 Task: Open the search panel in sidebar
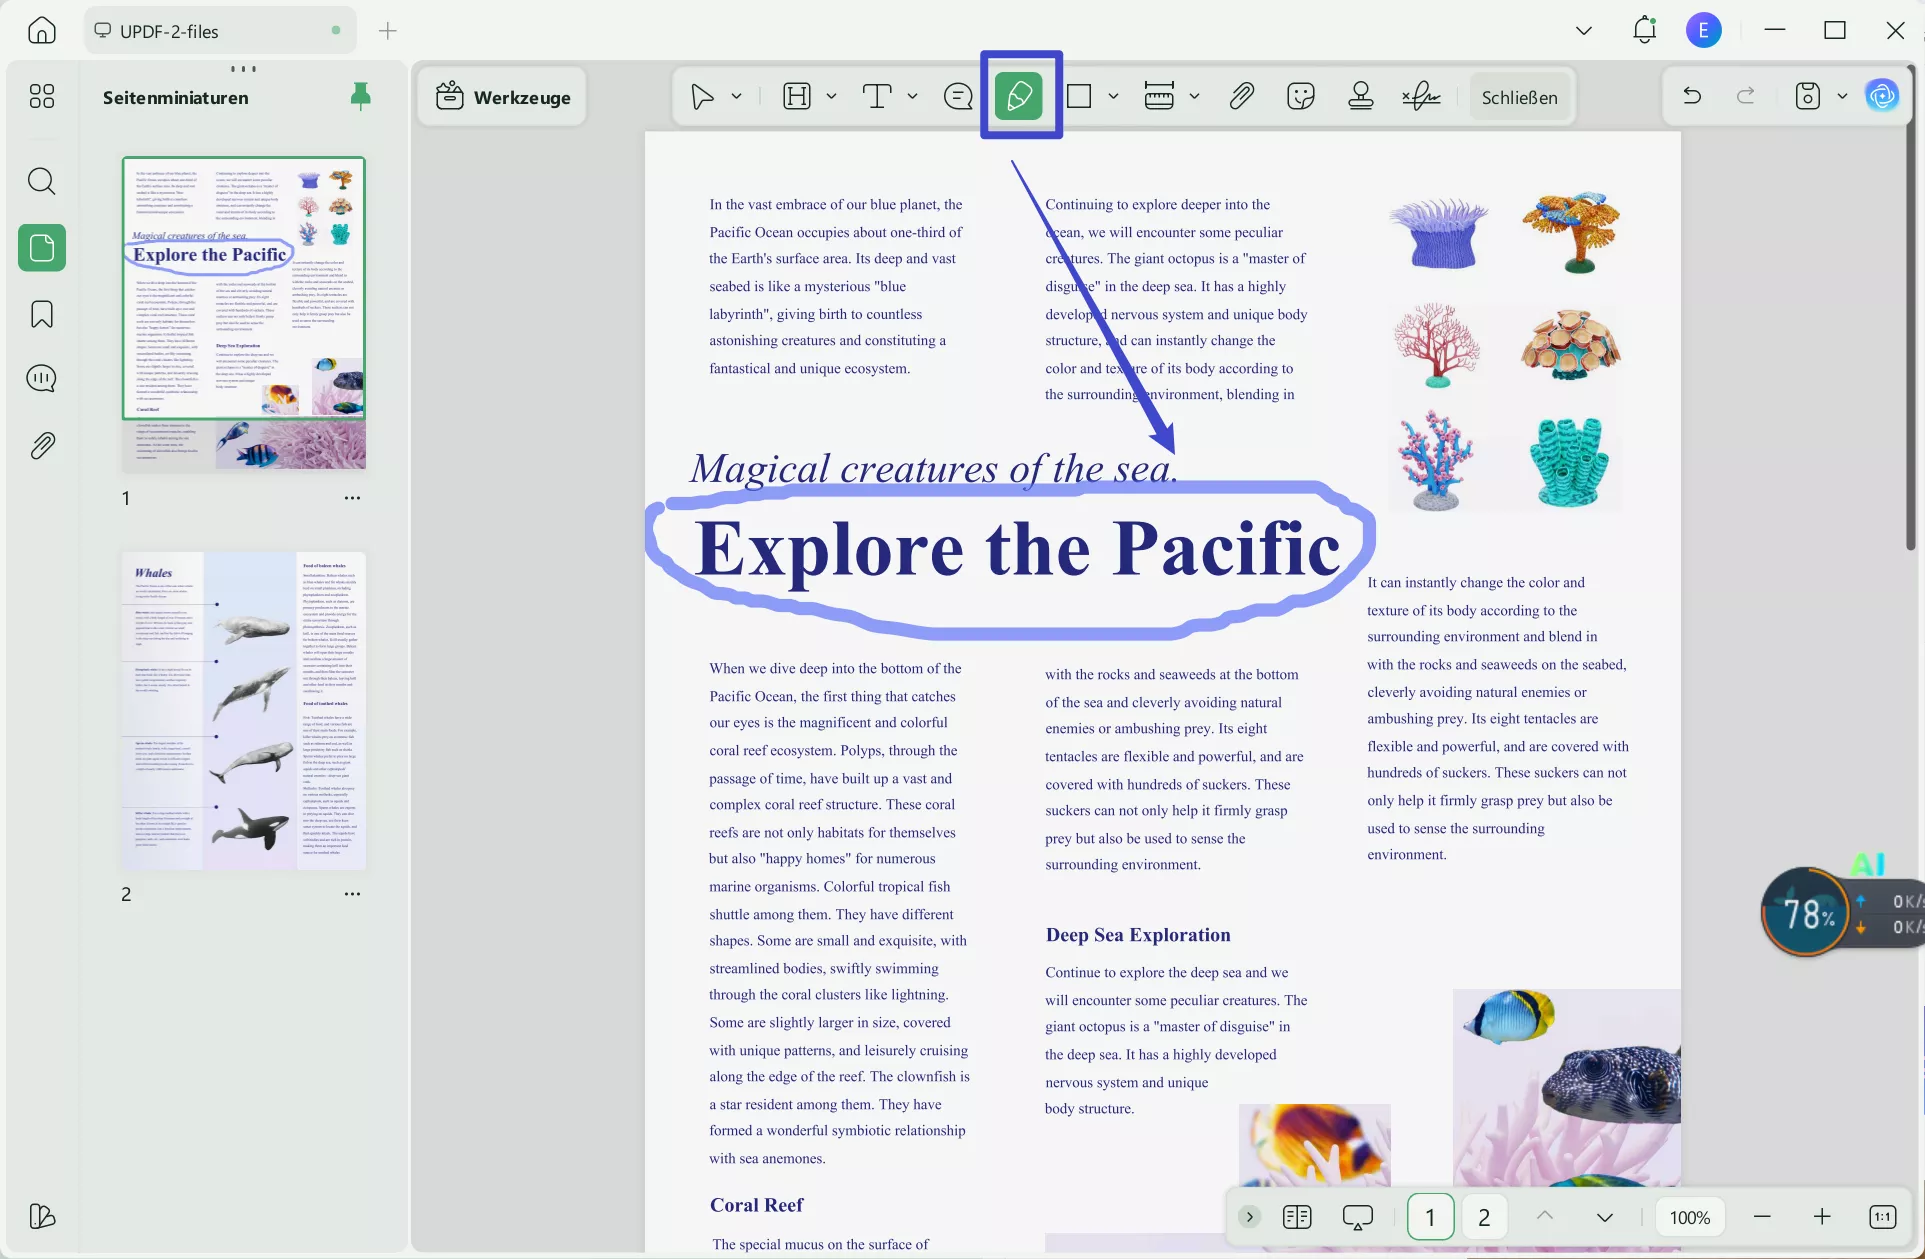point(41,181)
